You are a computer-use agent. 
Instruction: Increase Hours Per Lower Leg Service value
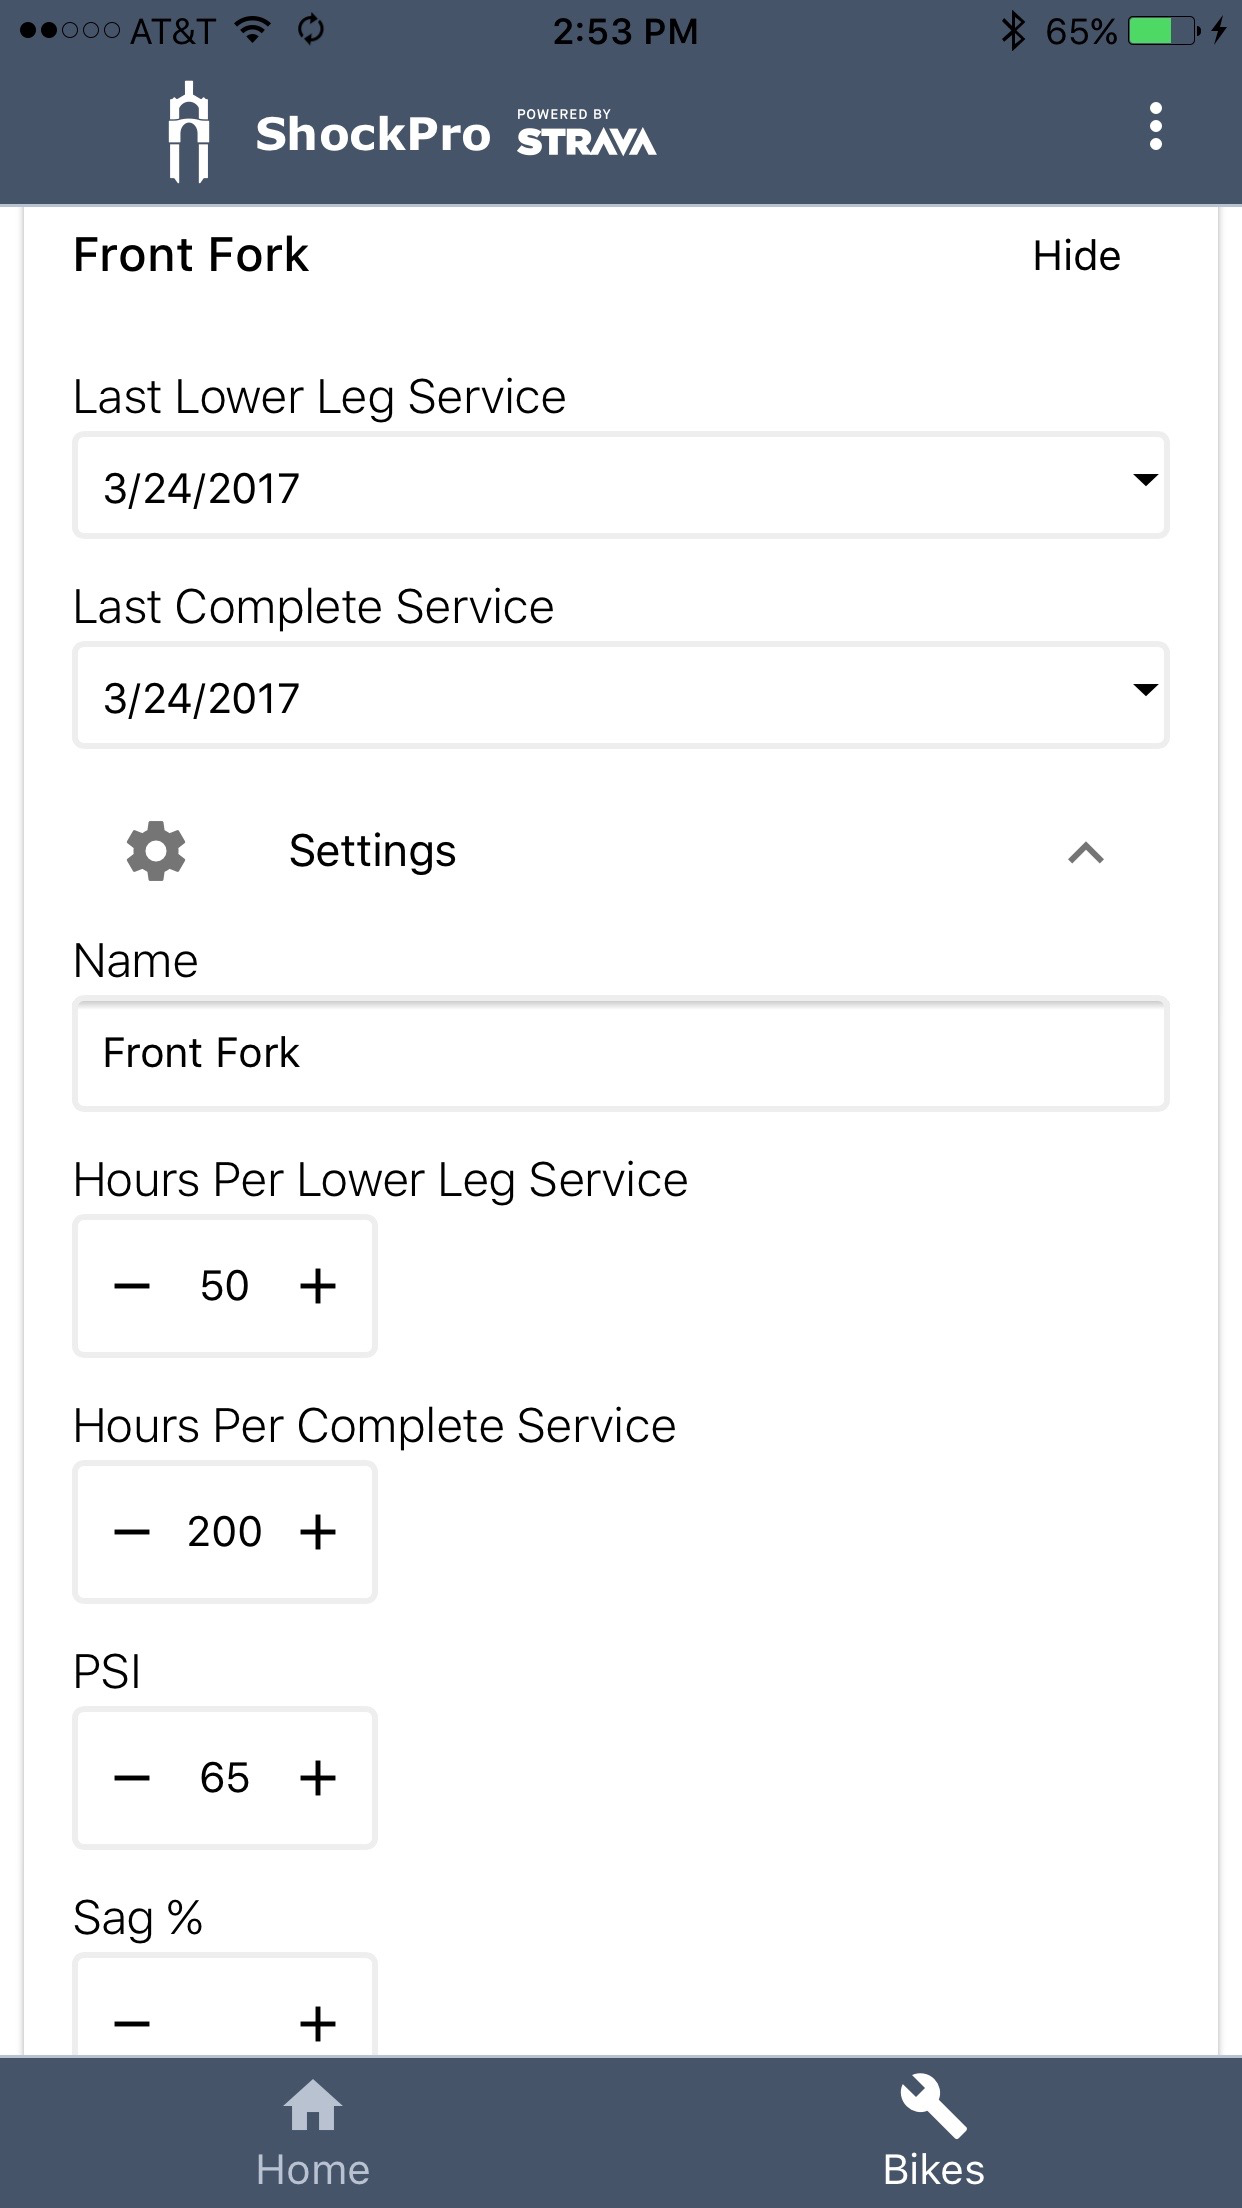318,1287
